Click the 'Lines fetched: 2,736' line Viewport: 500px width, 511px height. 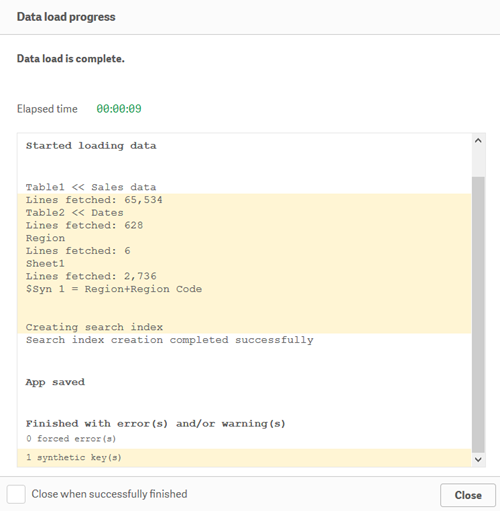(91, 276)
